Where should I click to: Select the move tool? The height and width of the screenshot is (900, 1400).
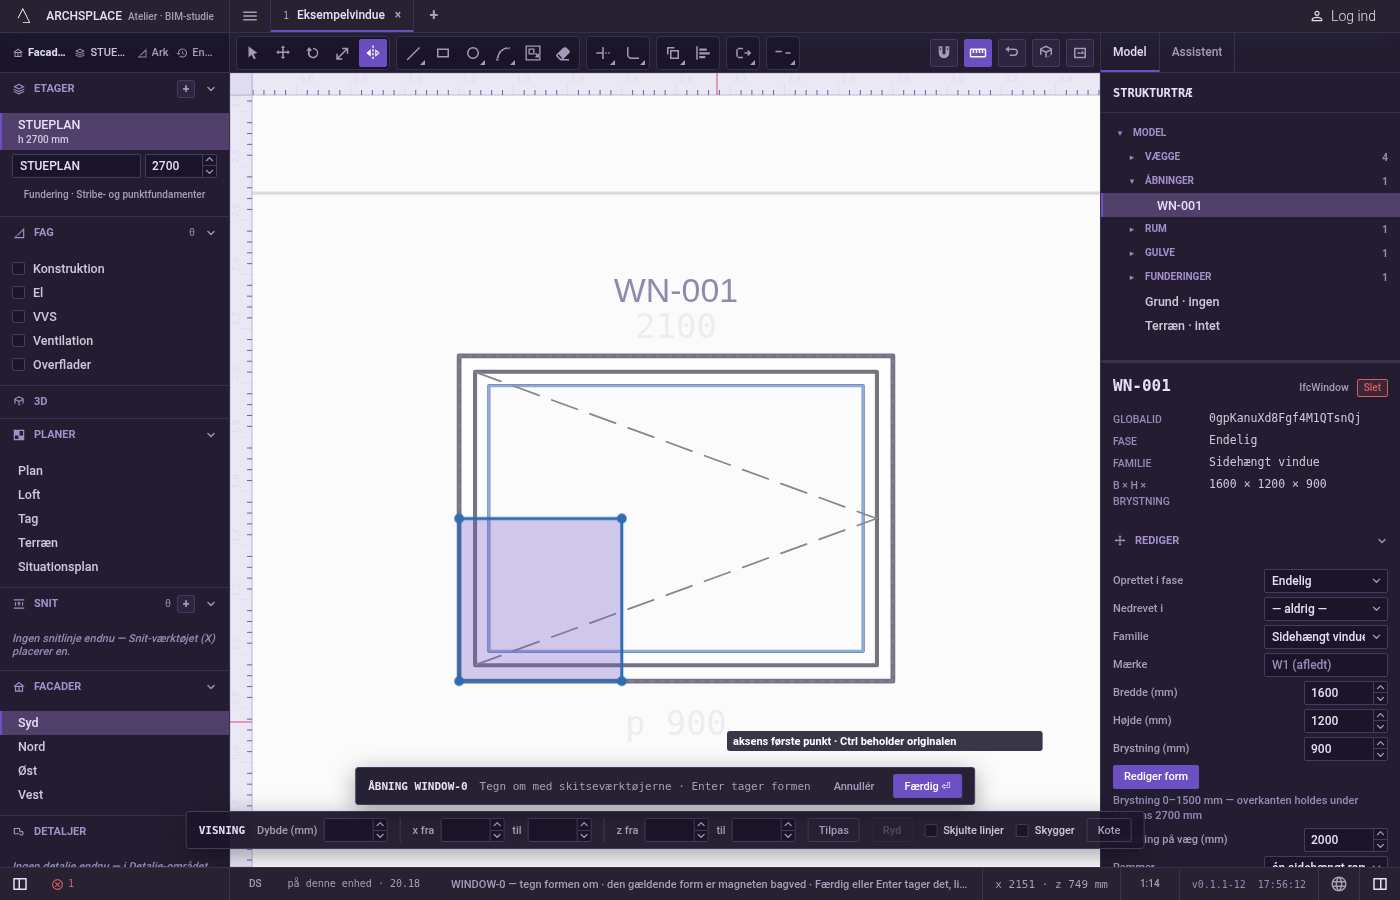(283, 53)
